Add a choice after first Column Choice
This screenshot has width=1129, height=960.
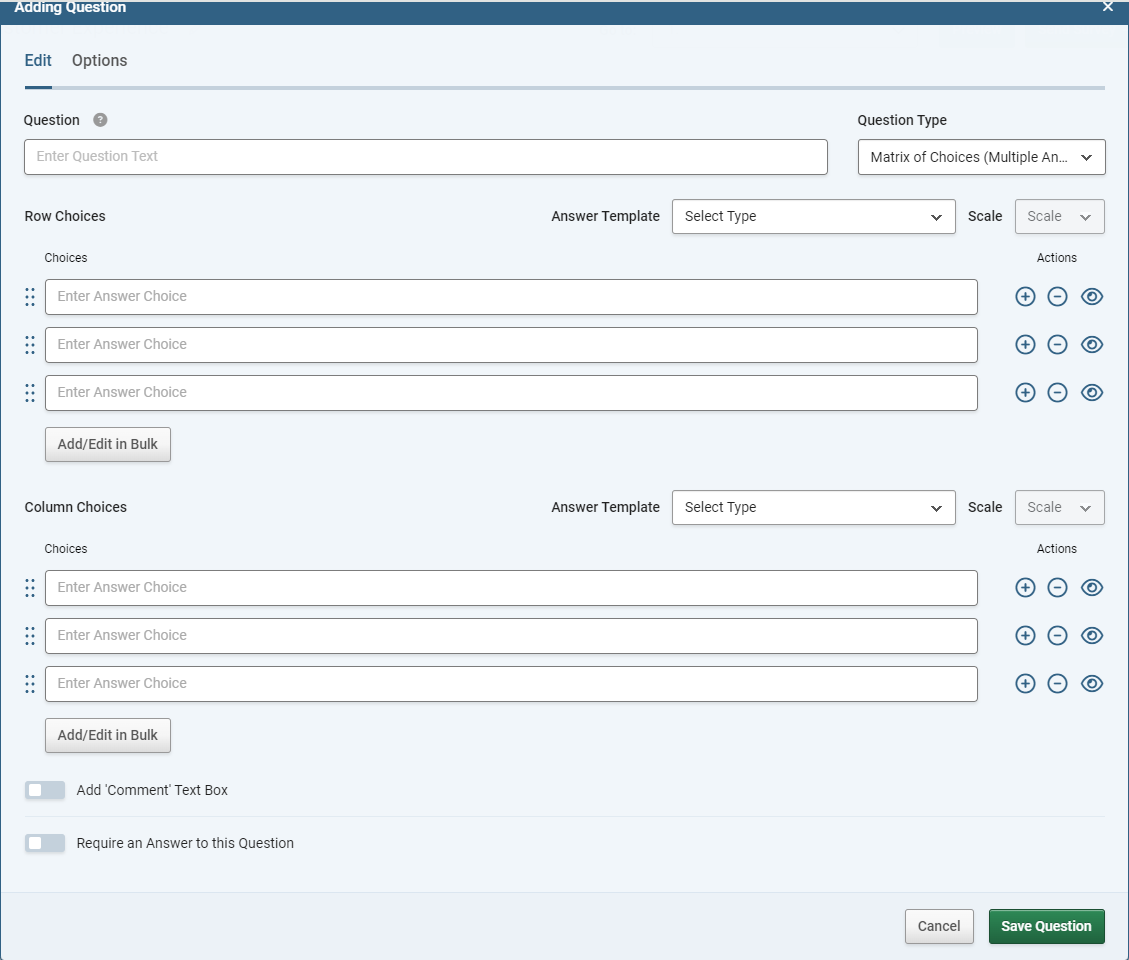coord(1025,588)
